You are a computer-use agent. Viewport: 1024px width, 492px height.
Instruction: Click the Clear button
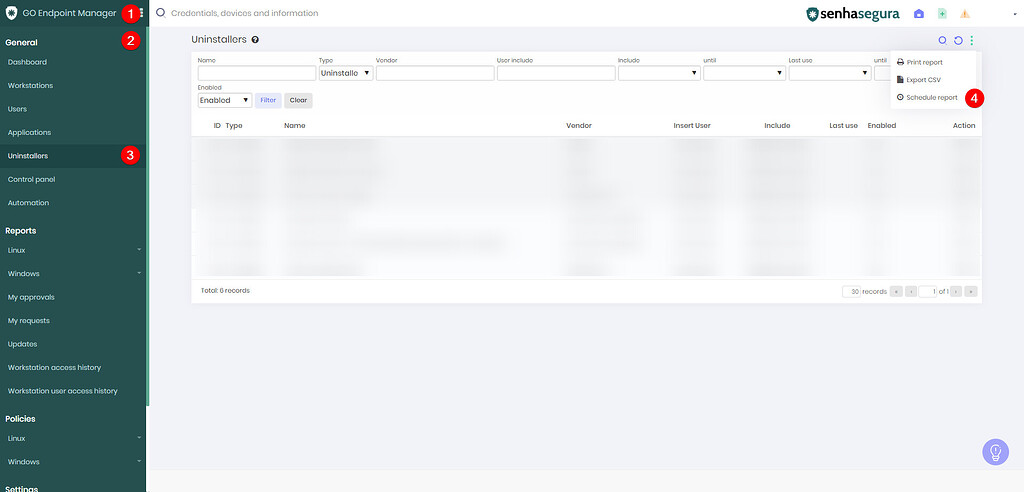[x=298, y=101]
